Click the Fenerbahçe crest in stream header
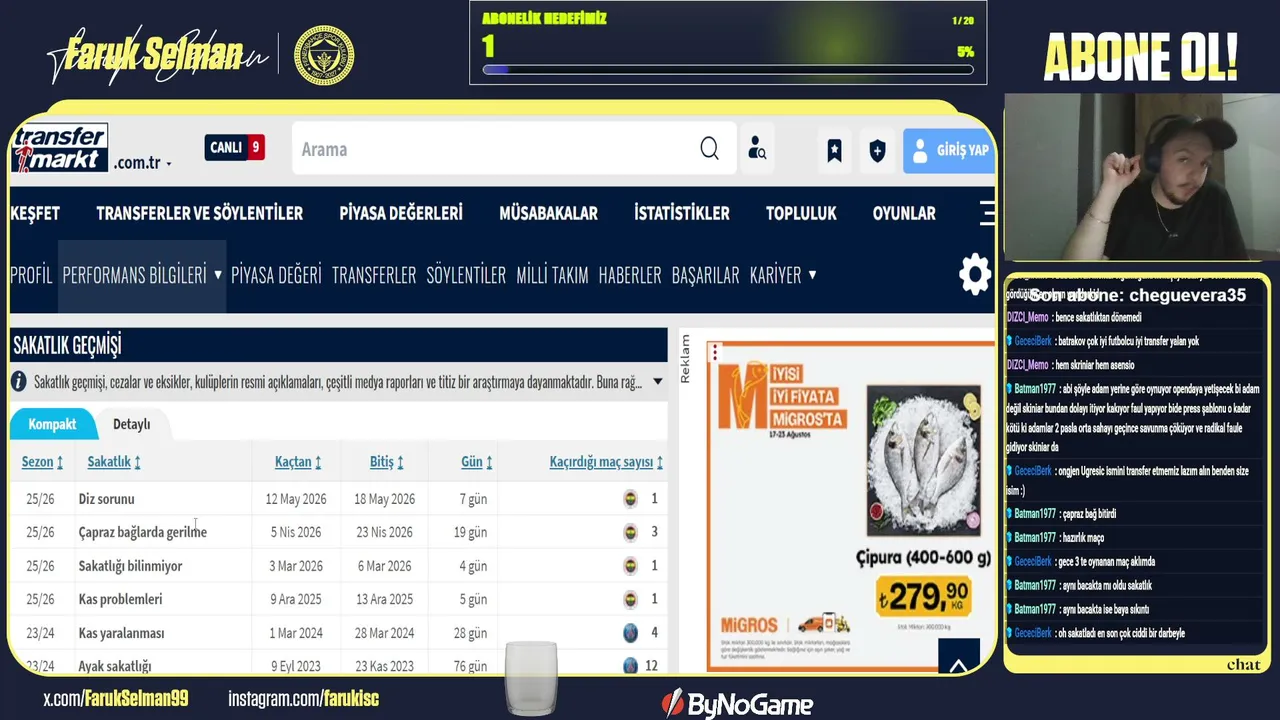1280x720 pixels. (324, 55)
